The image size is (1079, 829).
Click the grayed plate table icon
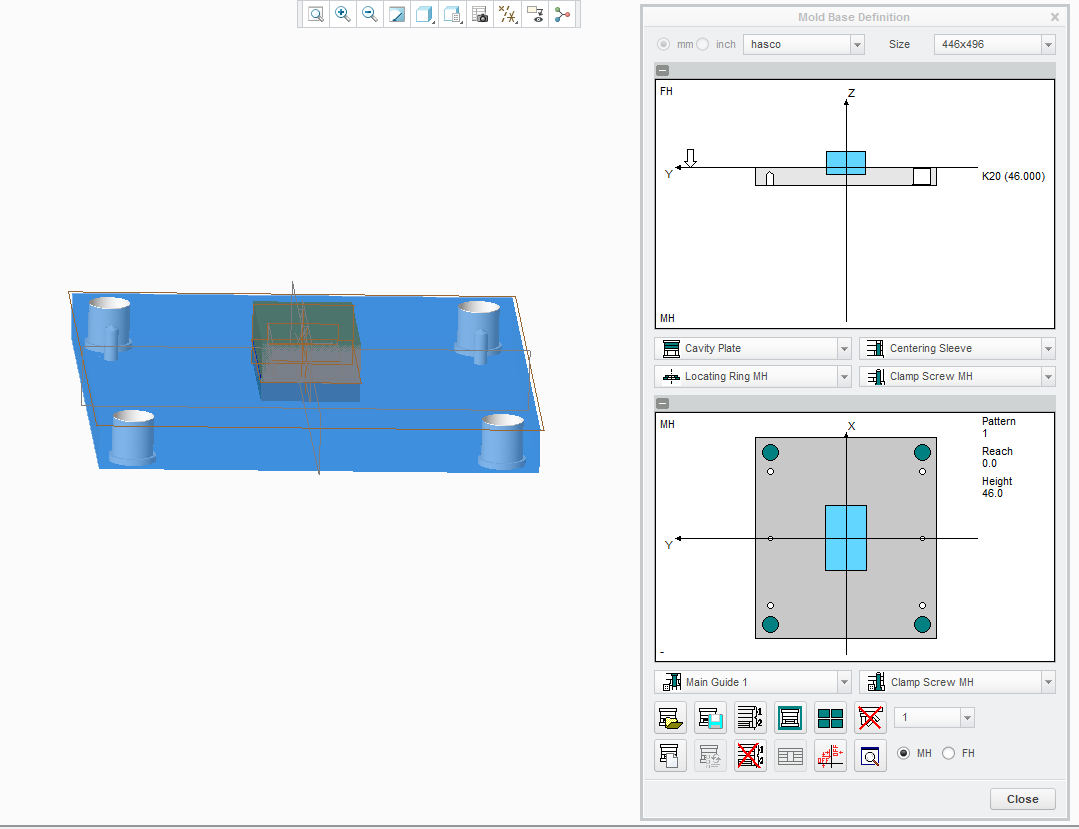pyautogui.click(x=790, y=756)
